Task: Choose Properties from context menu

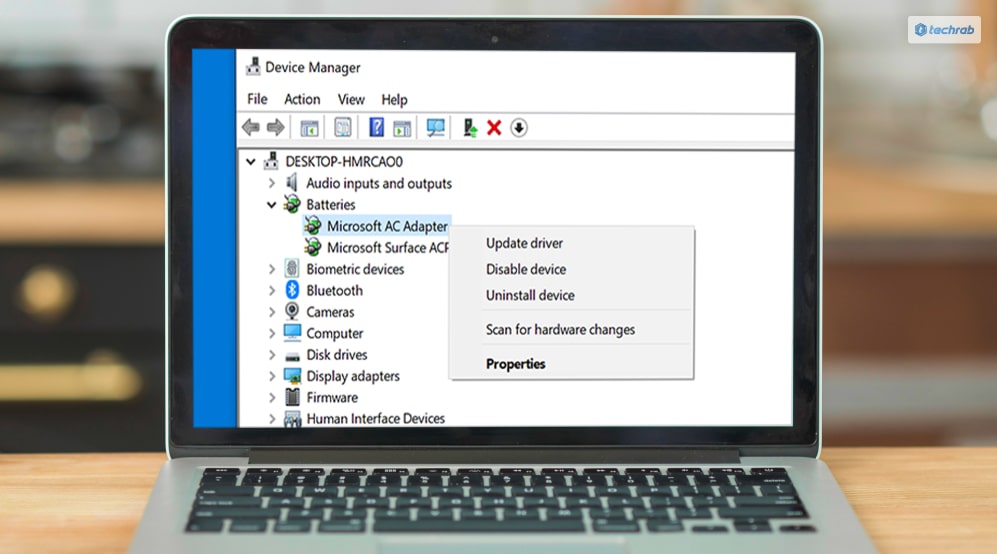Action: [x=516, y=364]
